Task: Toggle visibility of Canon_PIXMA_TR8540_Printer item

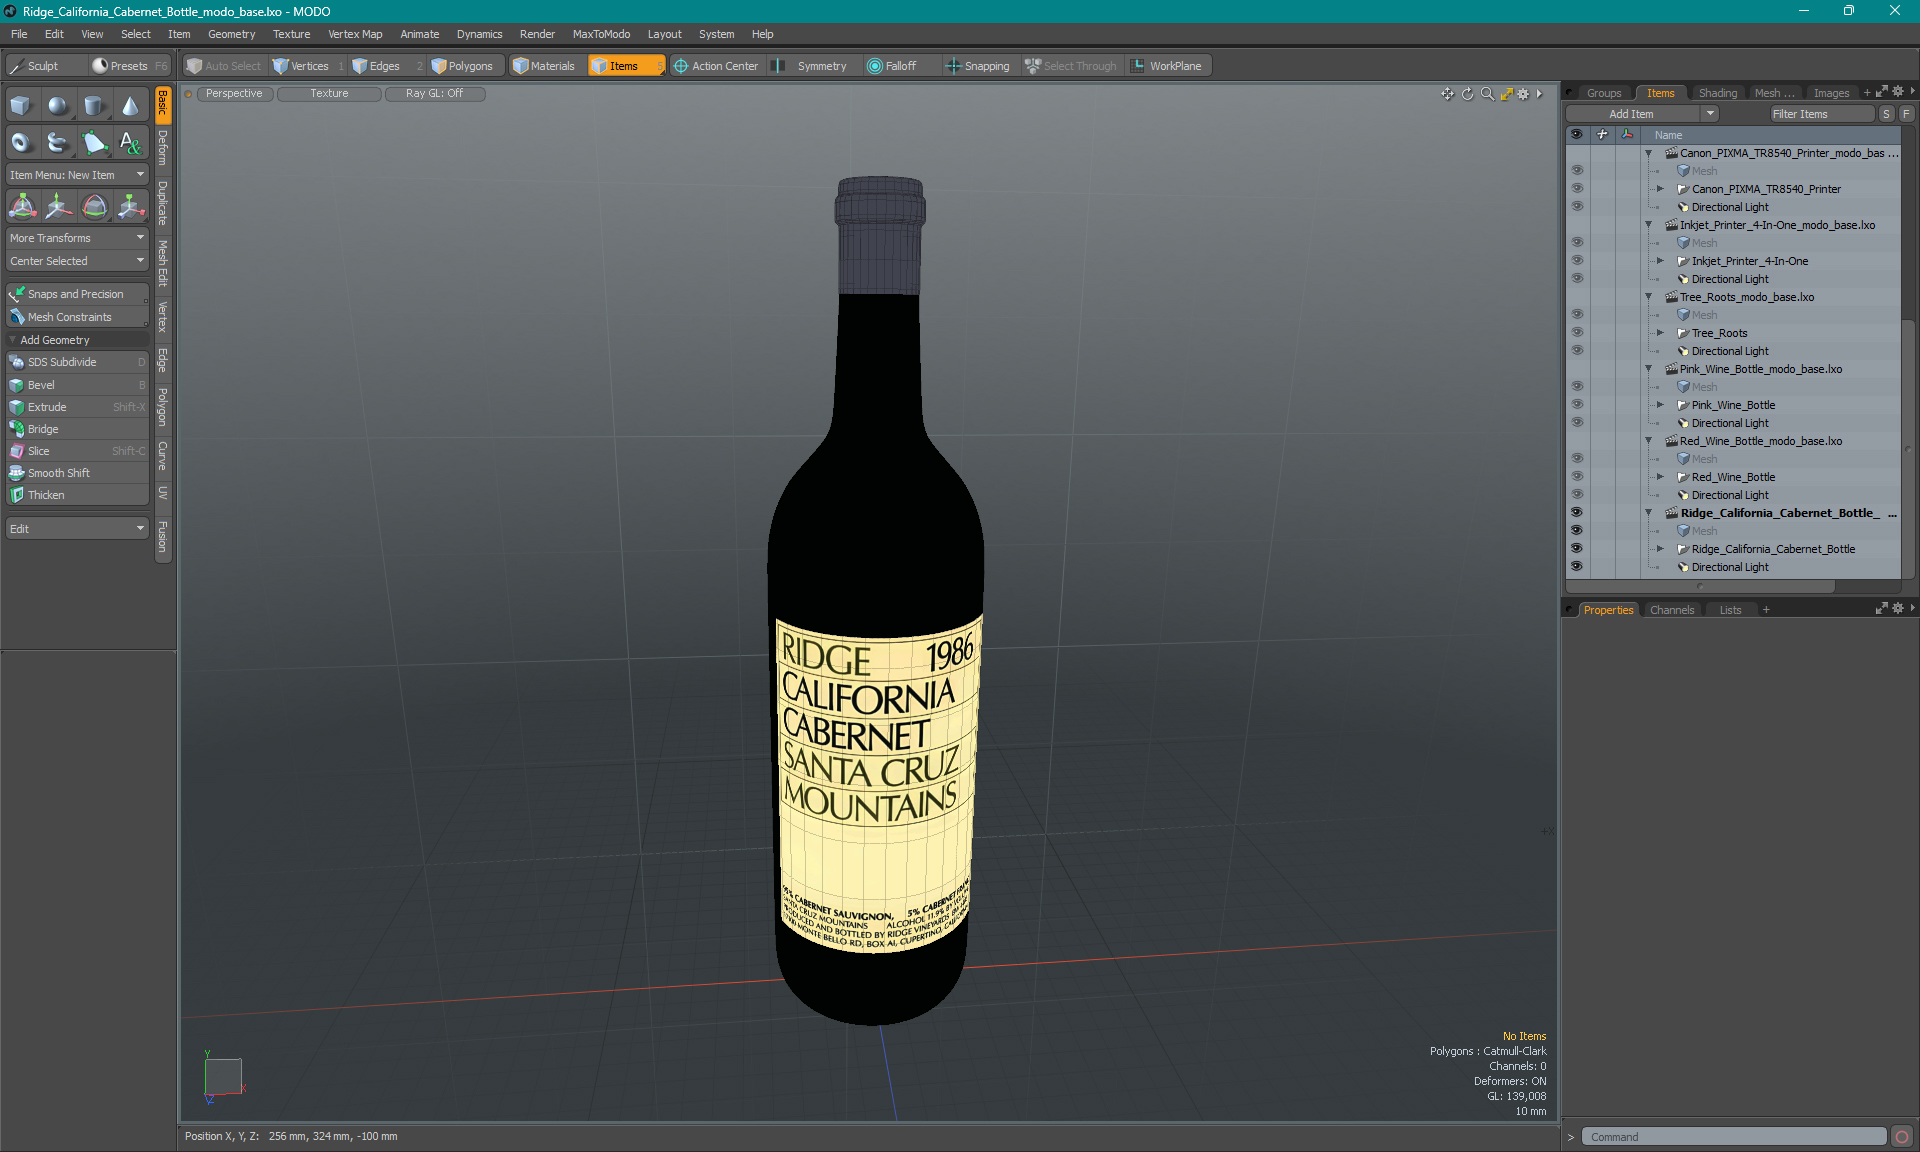Action: (1577, 189)
